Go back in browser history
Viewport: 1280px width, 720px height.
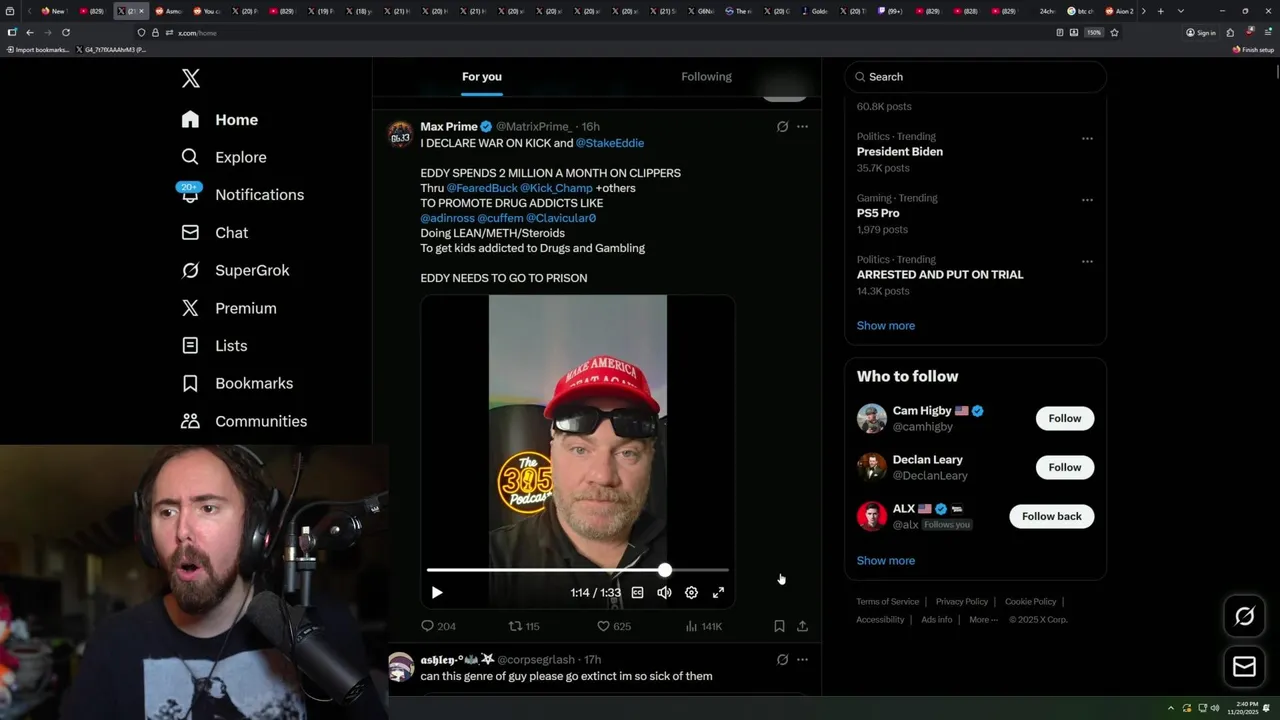tap(30, 33)
